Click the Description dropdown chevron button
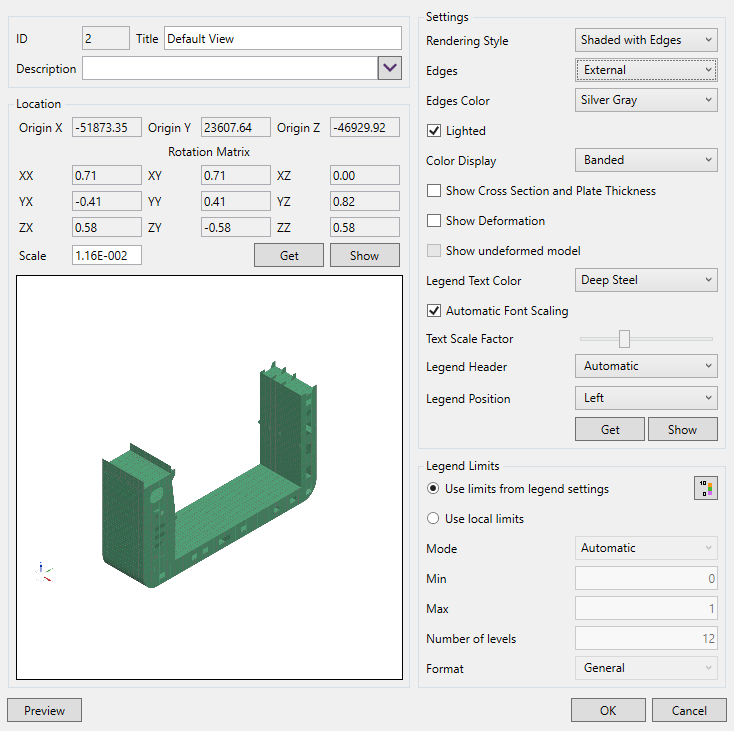Image resolution: width=734 pixels, height=731 pixels. pyautogui.click(x=389, y=69)
